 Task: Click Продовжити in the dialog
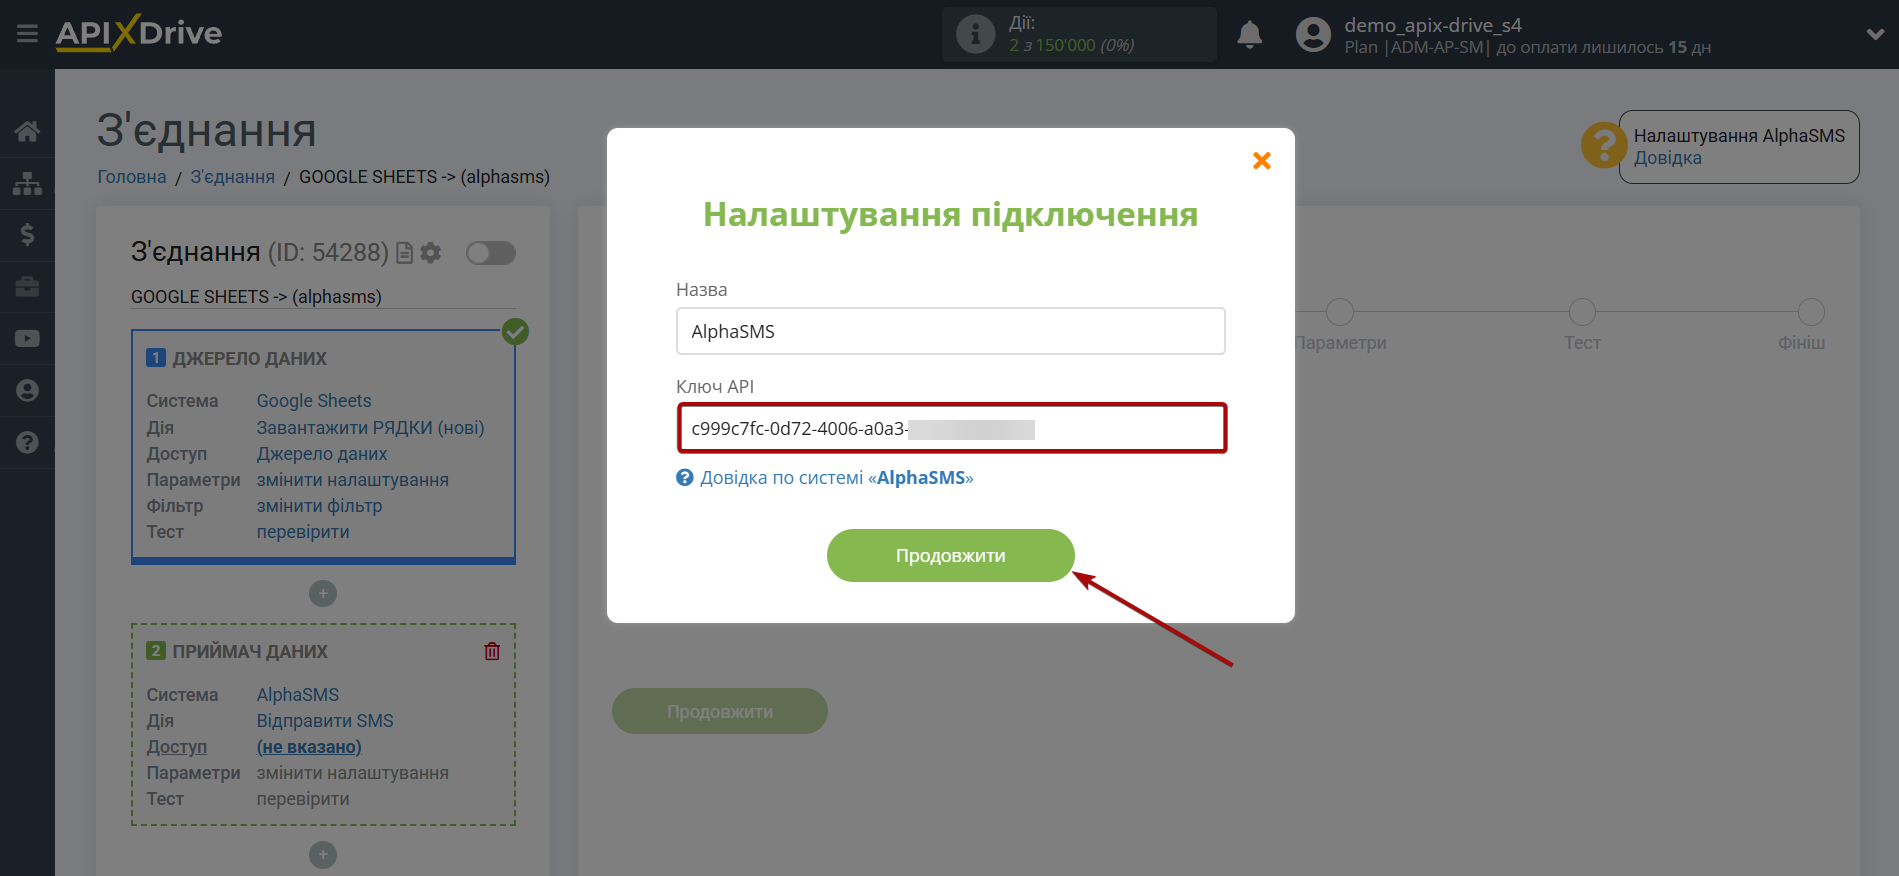[951, 555]
